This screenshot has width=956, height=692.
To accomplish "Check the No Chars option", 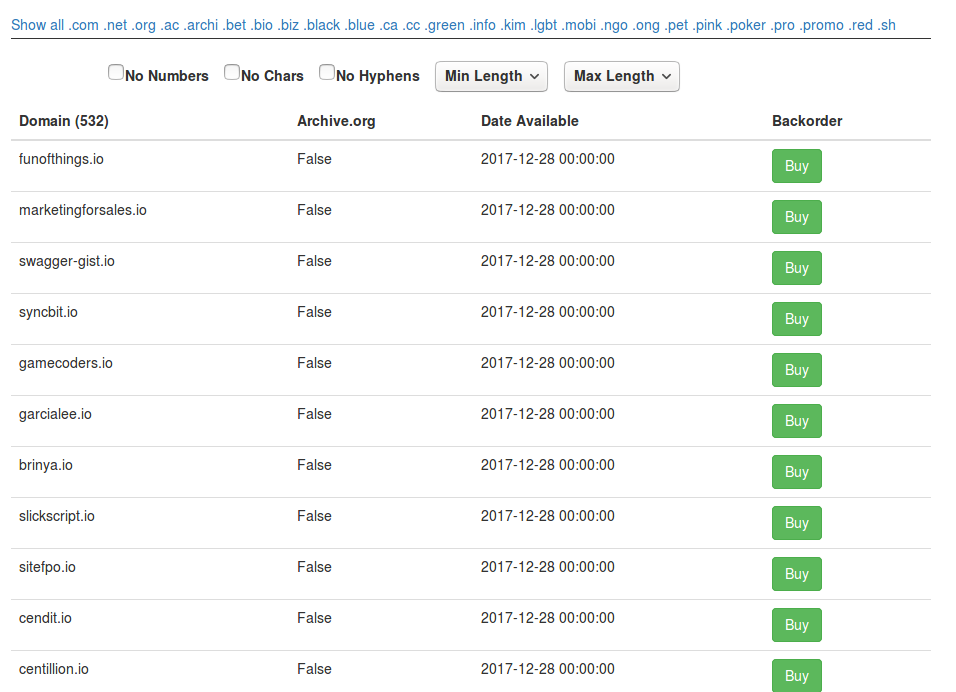I will pyautogui.click(x=232, y=72).
